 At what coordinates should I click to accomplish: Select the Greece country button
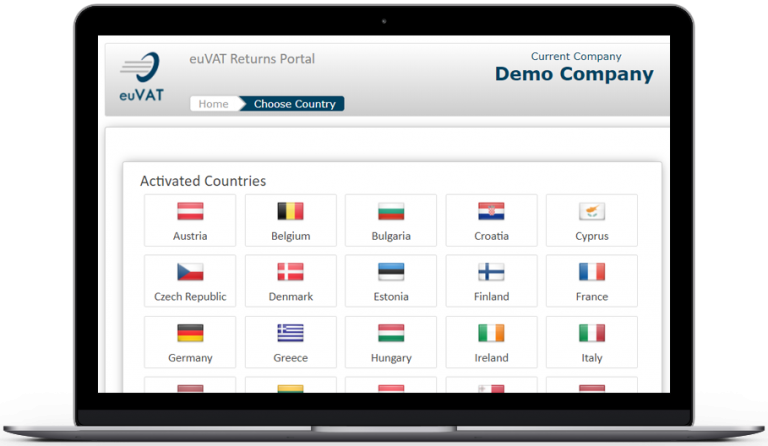tap(290, 342)
